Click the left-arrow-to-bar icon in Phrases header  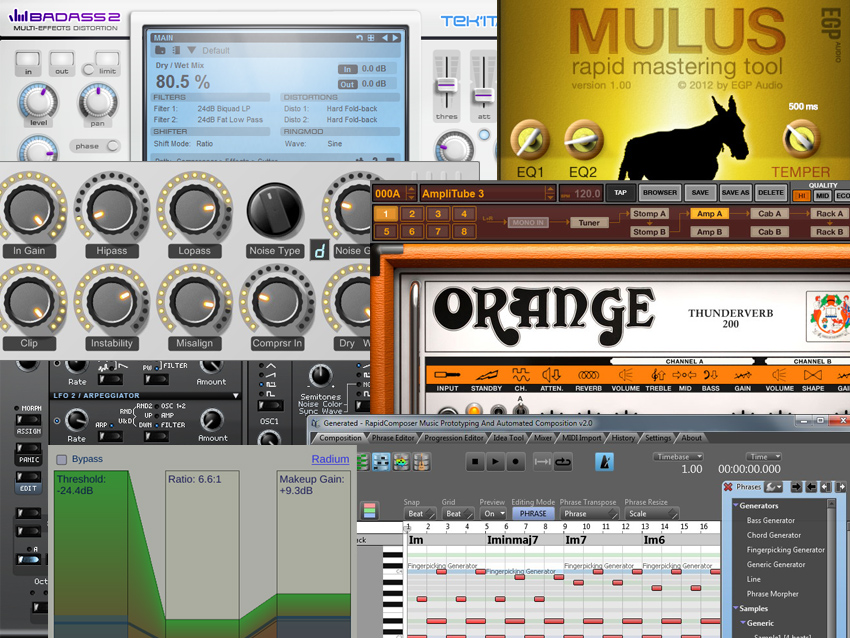(825, 487)
